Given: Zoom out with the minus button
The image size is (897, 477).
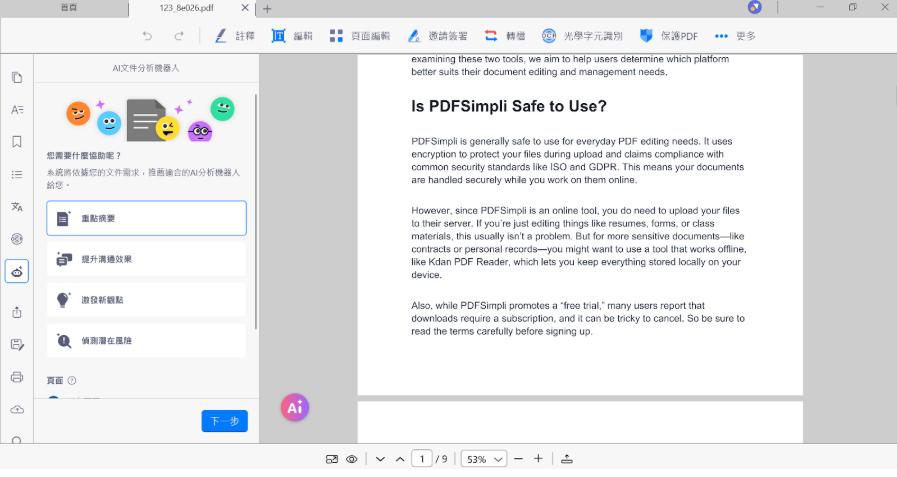Looking at the screenshot, I should tap(519, 459).
